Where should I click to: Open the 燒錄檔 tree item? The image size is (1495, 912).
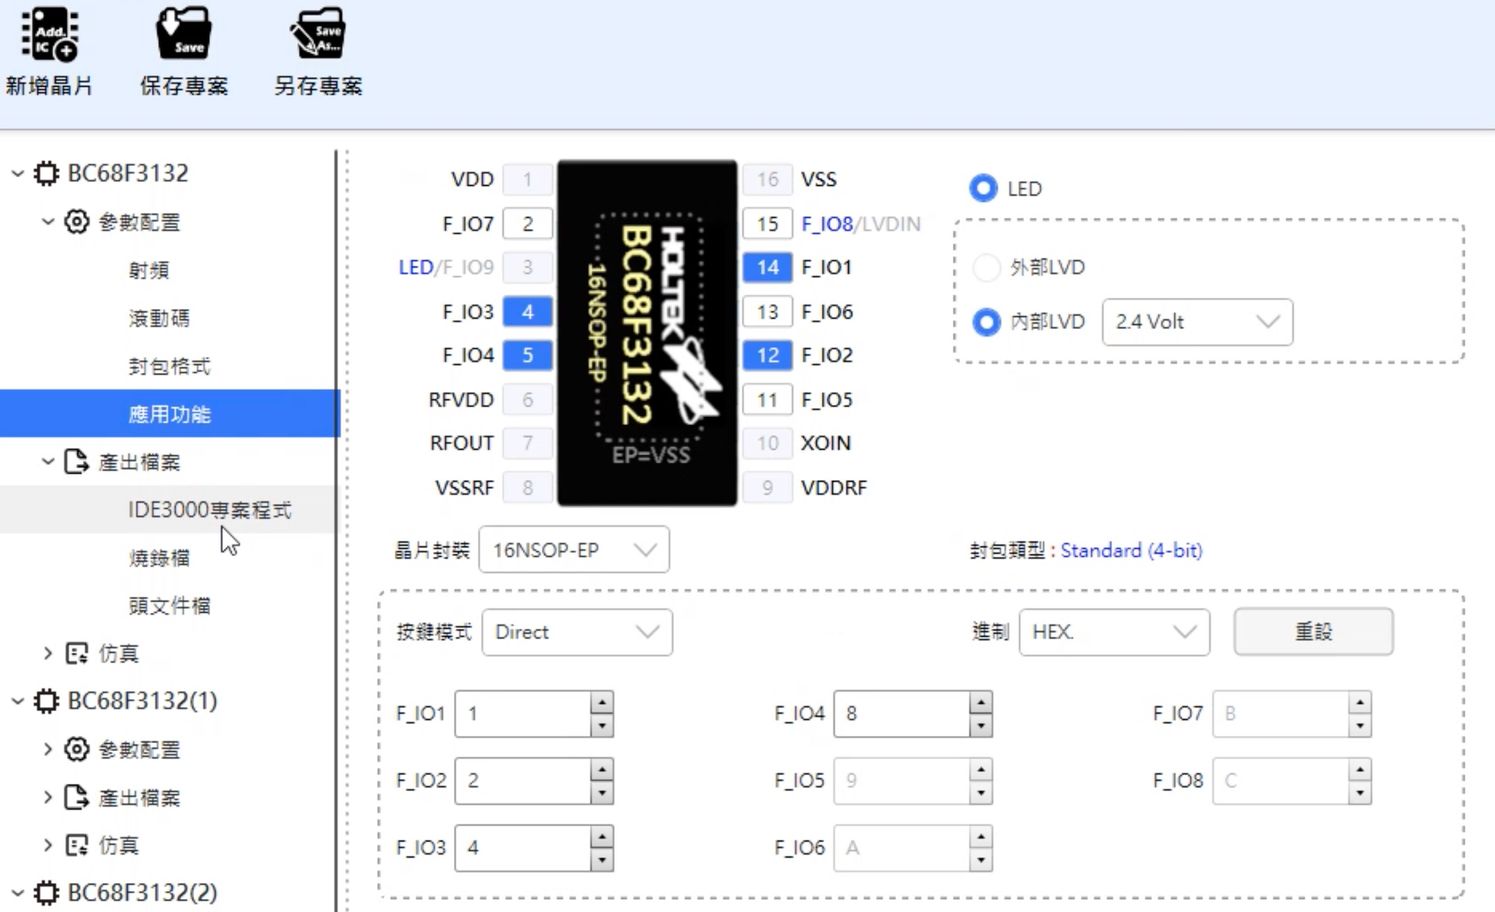[x=159, y=558]
